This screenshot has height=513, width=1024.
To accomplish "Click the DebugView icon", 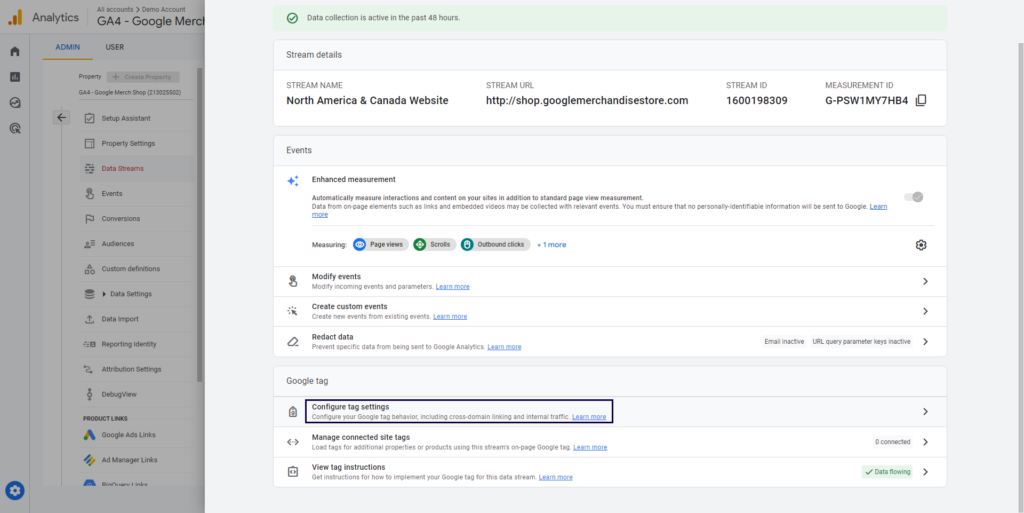I will tap(89, 394).
